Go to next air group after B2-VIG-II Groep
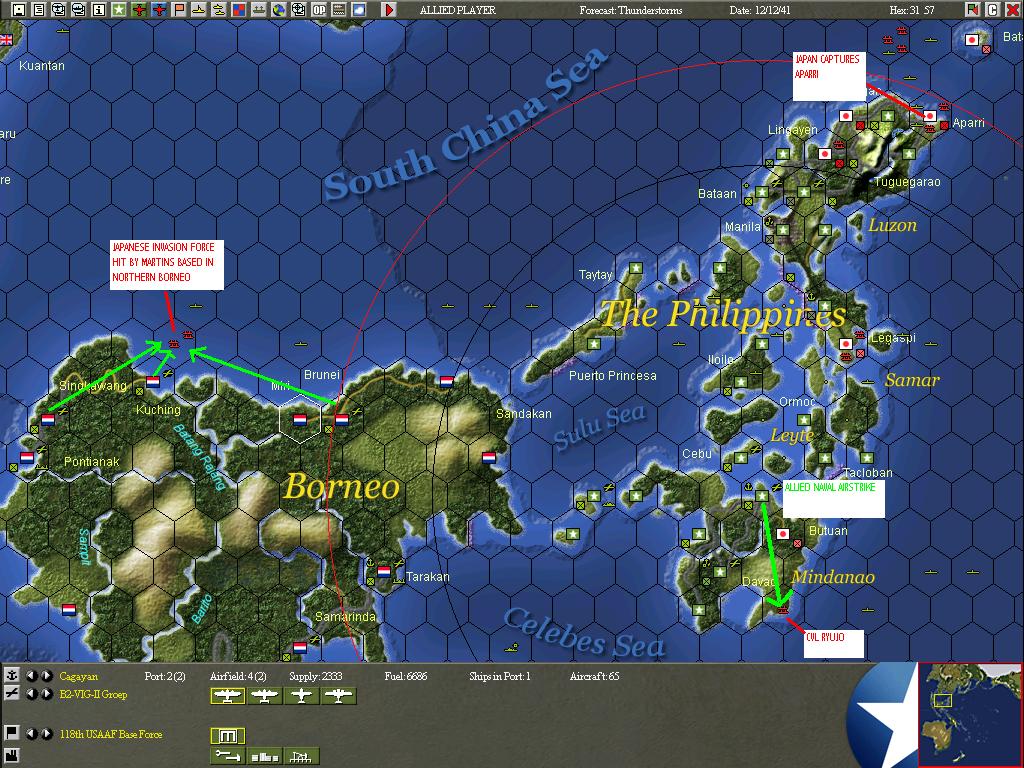 pos(46,694)
